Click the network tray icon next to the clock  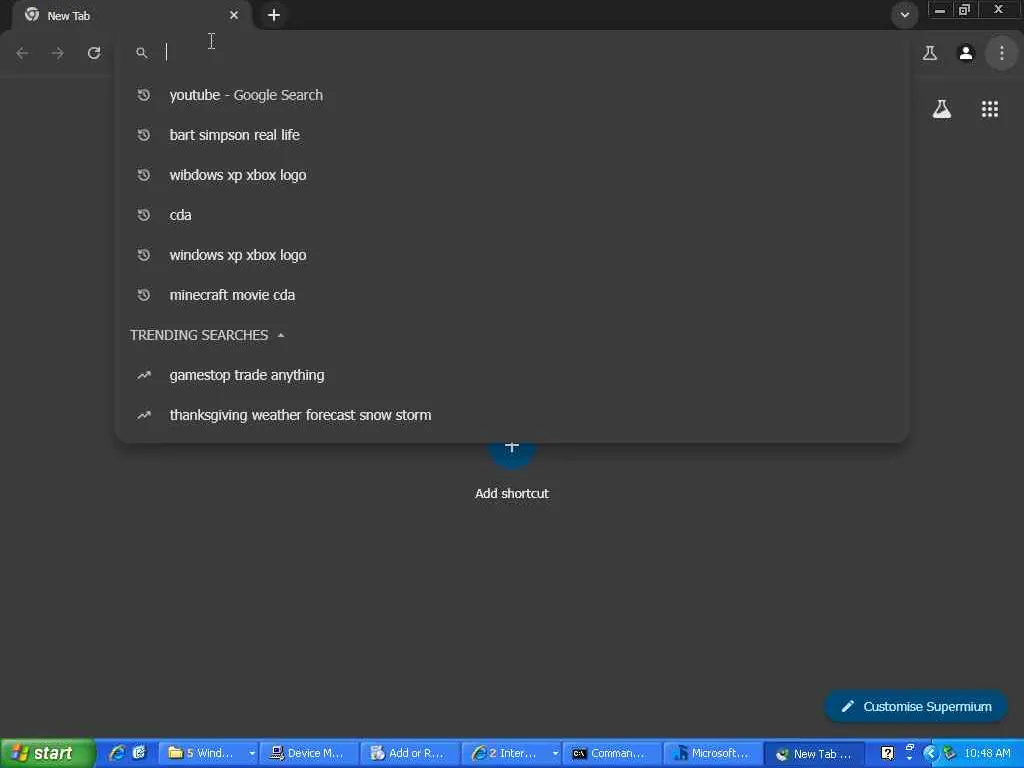coord(950,753)
